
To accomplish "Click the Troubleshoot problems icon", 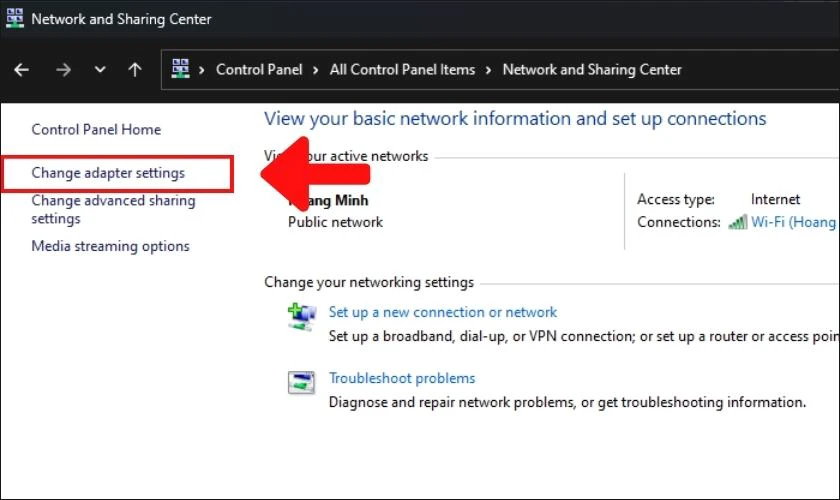I will [301, 384].
